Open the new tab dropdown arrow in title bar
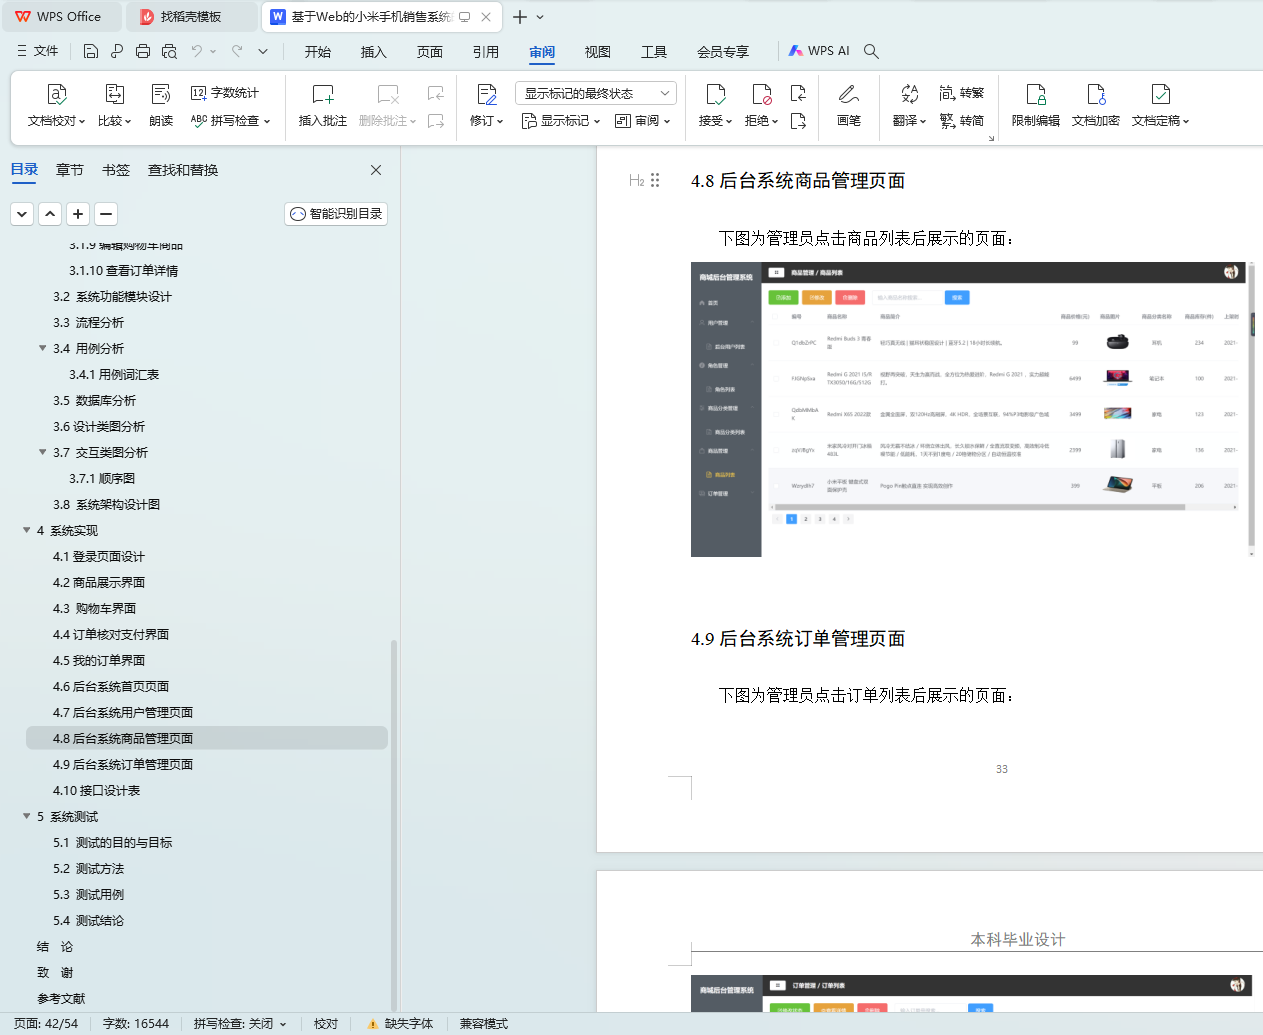 point(541,17)
